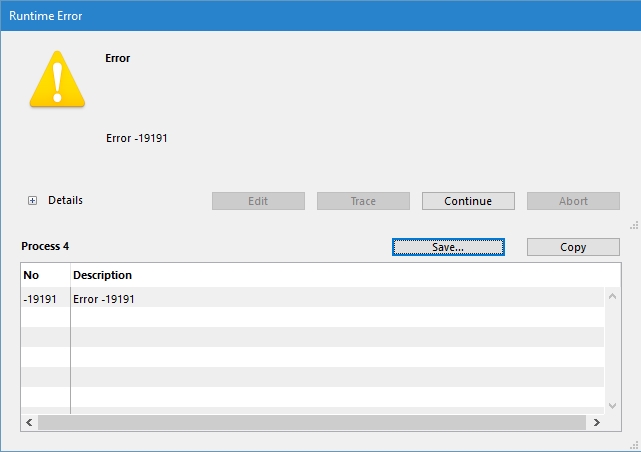This screenshot has height=452, width=641.
Task: Click the resize grip at dialog bottom-right
Action: [633, 445]
